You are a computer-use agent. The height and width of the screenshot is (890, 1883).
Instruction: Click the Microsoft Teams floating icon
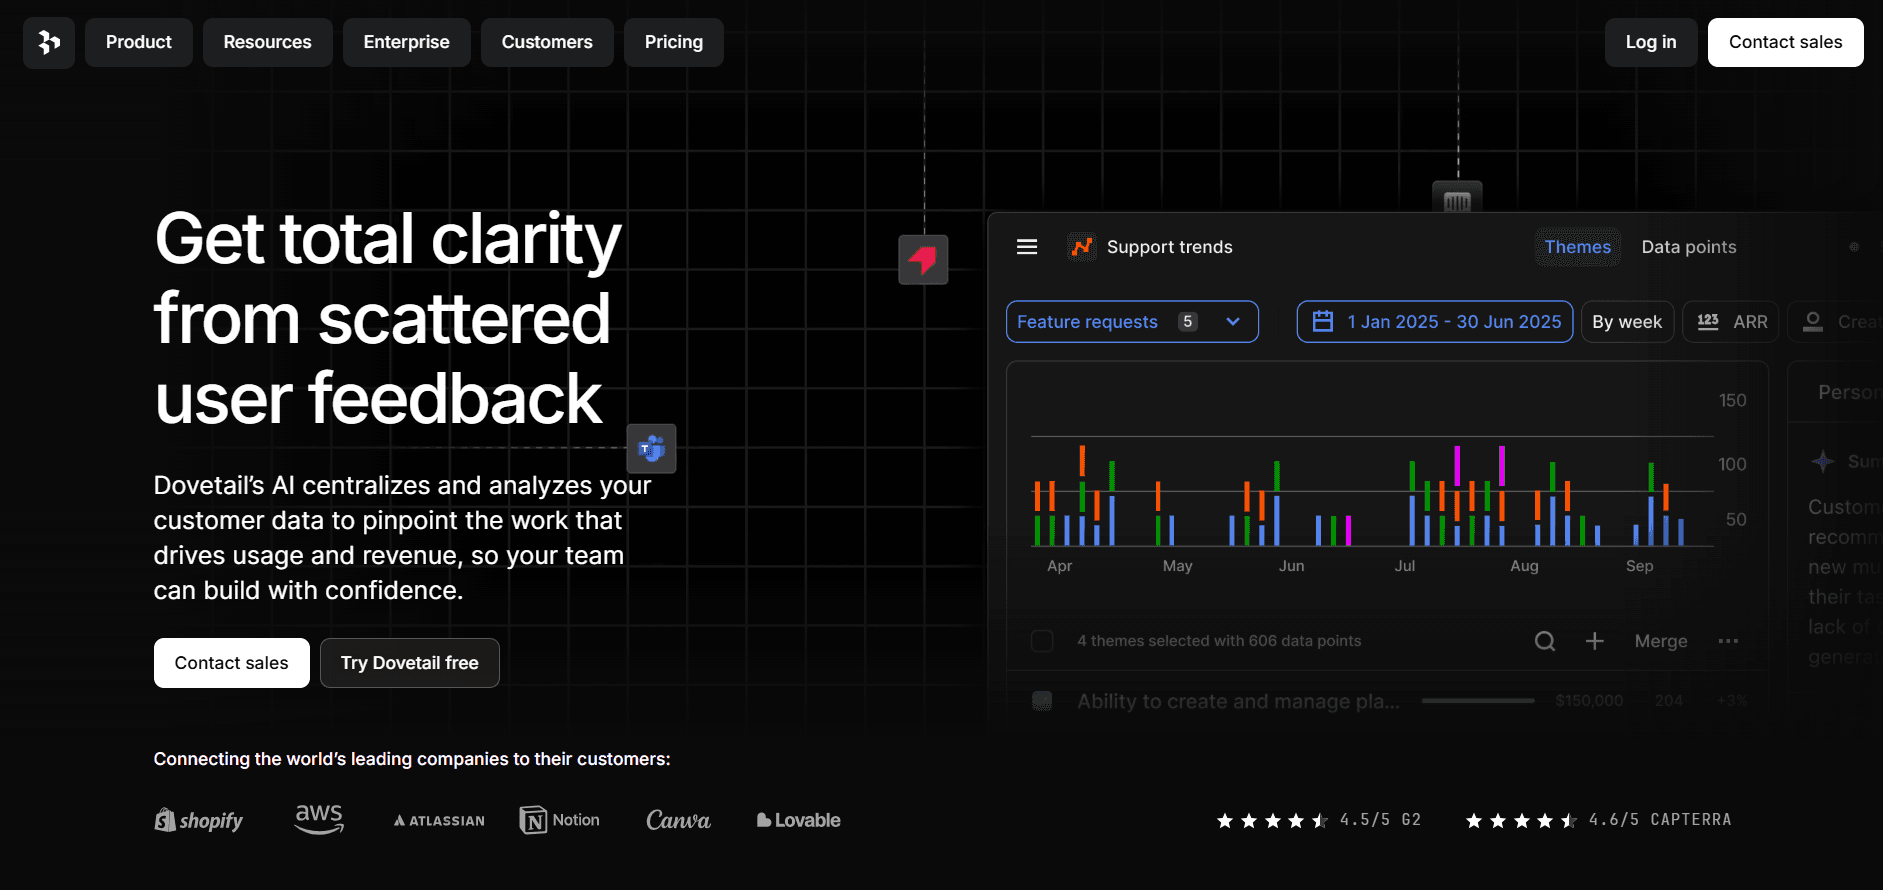tap(652, 449)
